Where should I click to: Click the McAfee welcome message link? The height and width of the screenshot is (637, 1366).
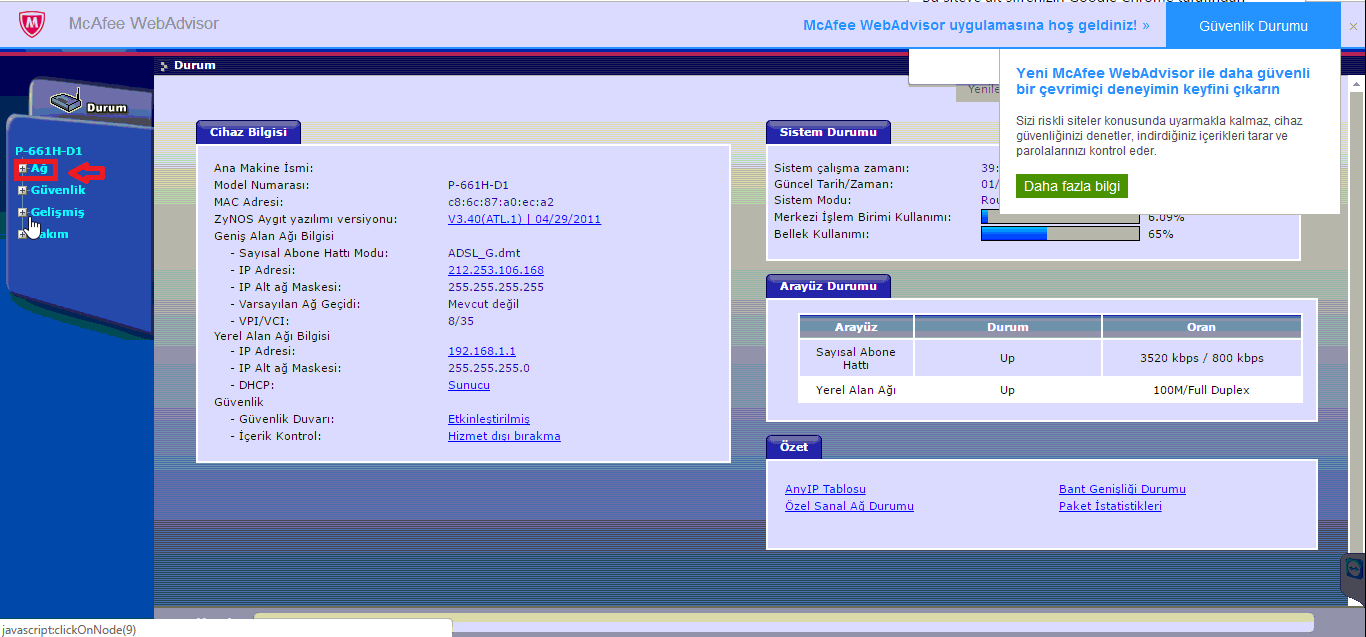[976, 25]
